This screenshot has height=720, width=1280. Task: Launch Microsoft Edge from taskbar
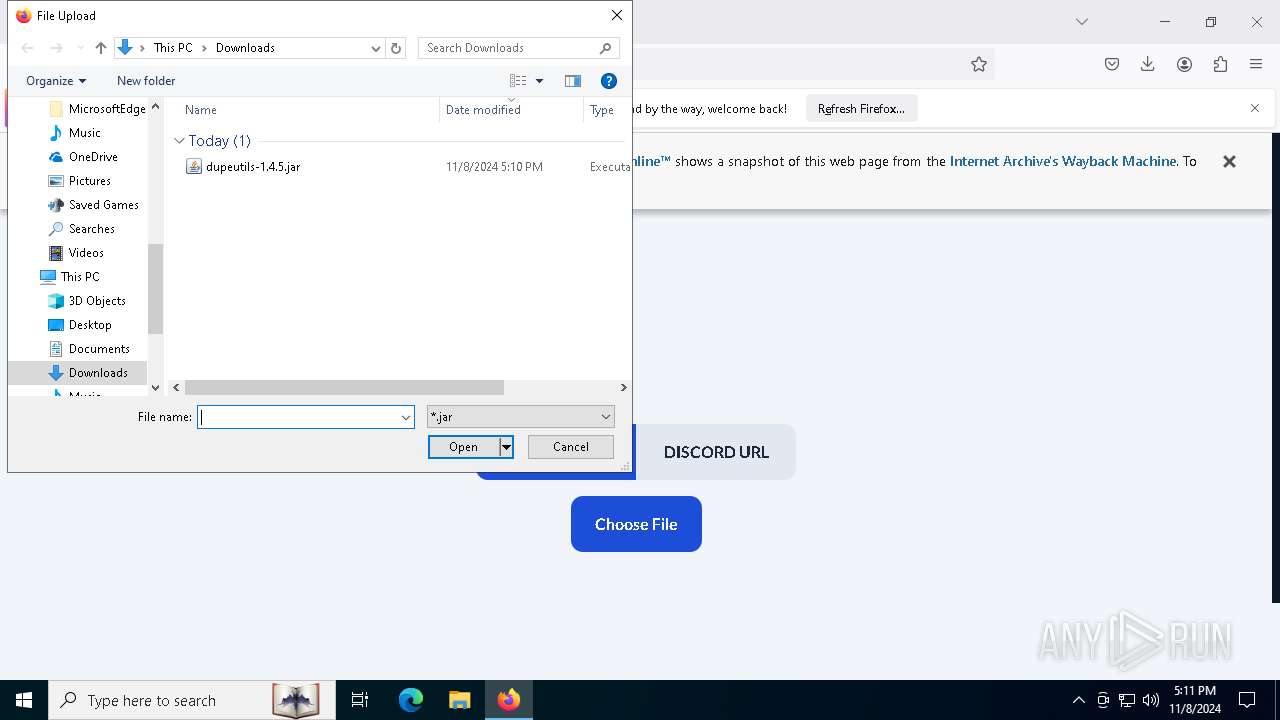[411, 700]
